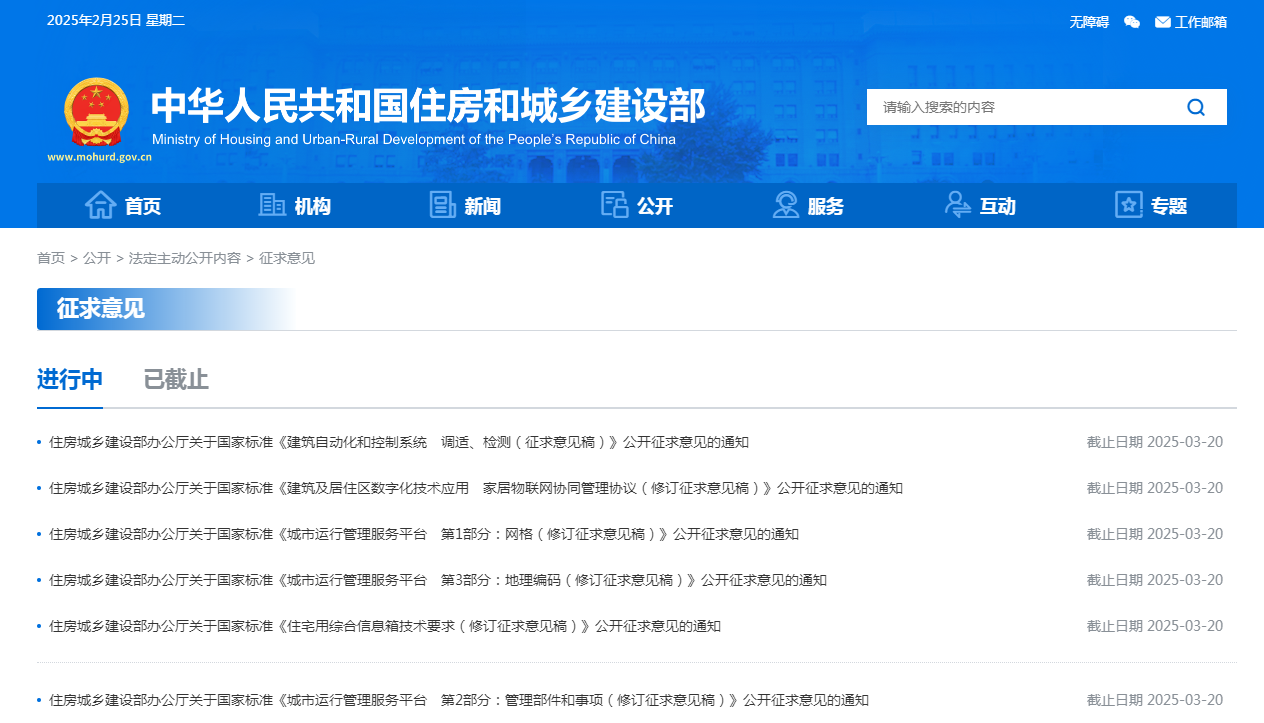
Task: Open 城市运行管理服务平台 第3部分 地理编码 notice
Action: click(438, 580)
